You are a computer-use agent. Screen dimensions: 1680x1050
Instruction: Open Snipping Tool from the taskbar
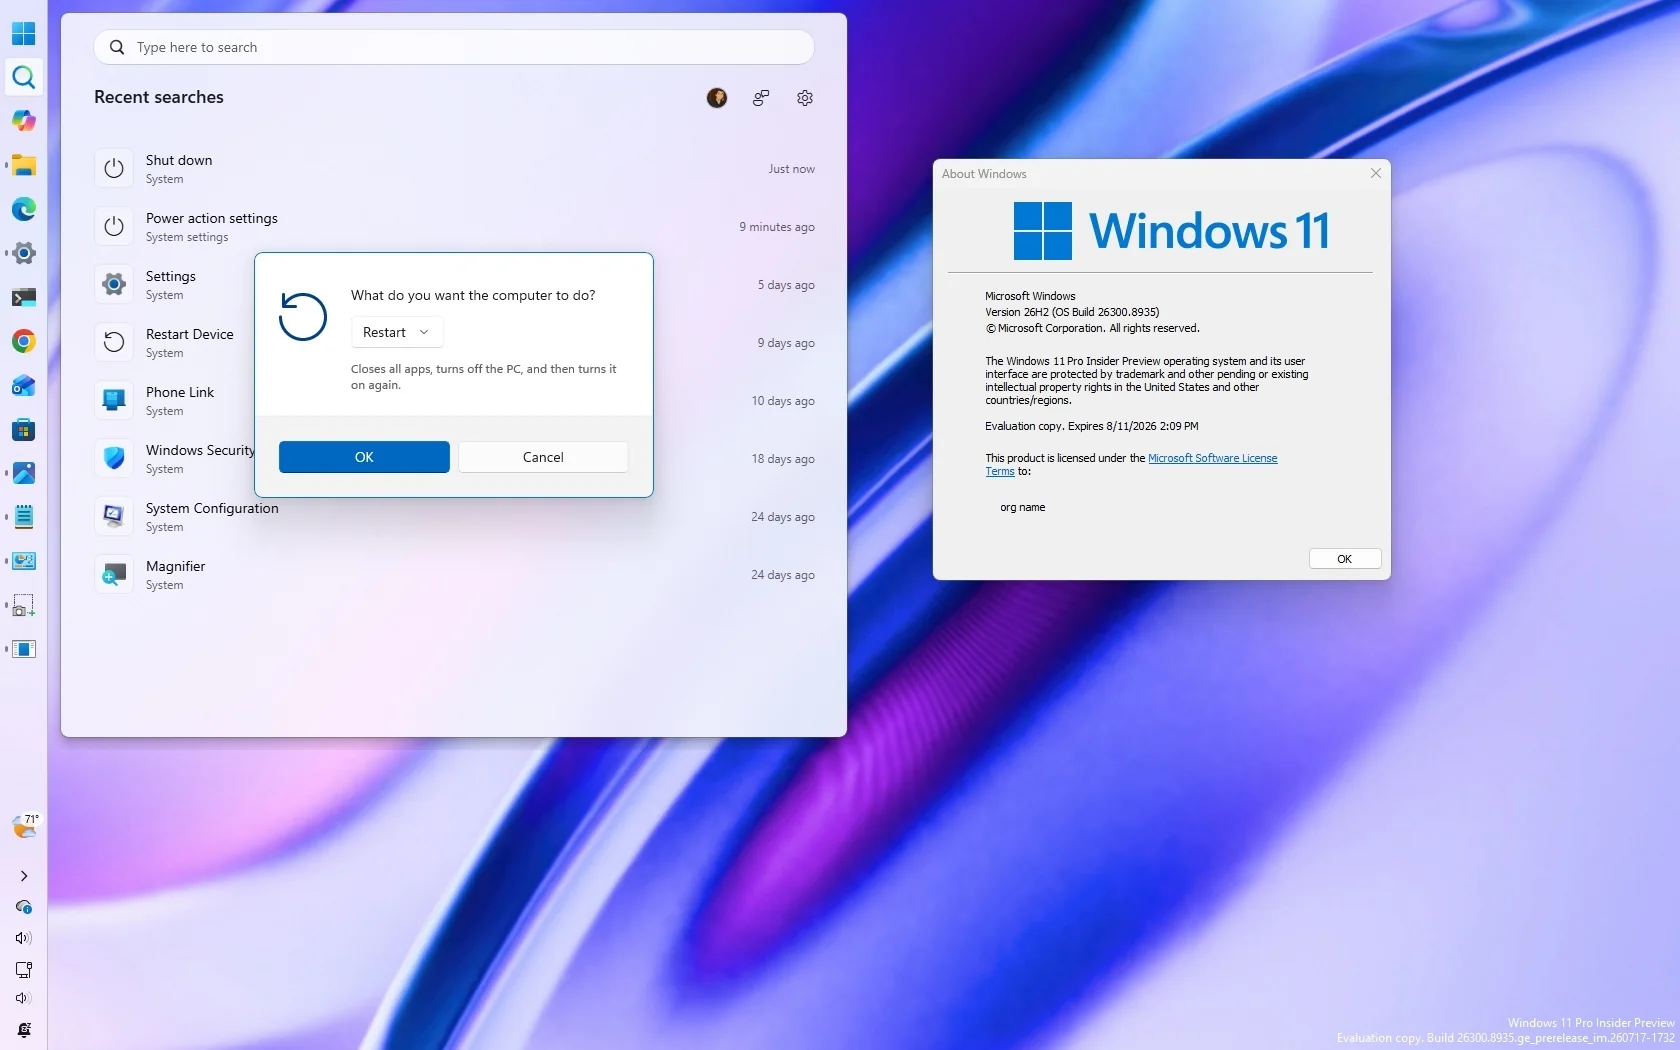(23, 605)
